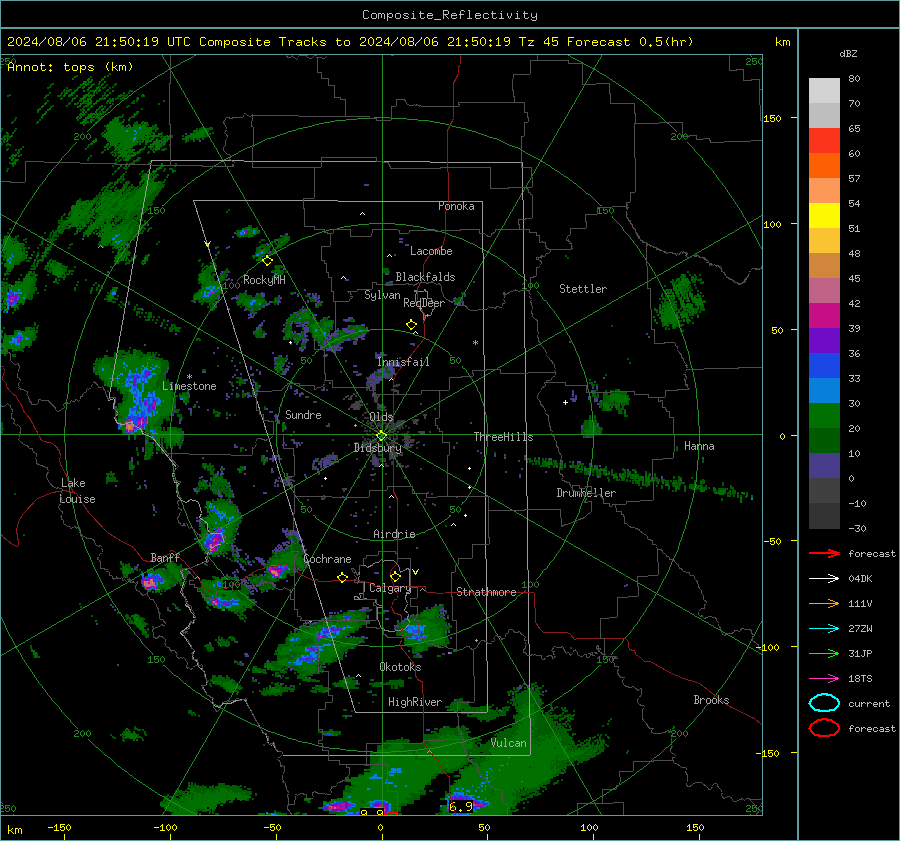Click the ThreeHills town label
The height and width of the screenshot is (841, 900).
pyautogui.click(x=503, y=437)
